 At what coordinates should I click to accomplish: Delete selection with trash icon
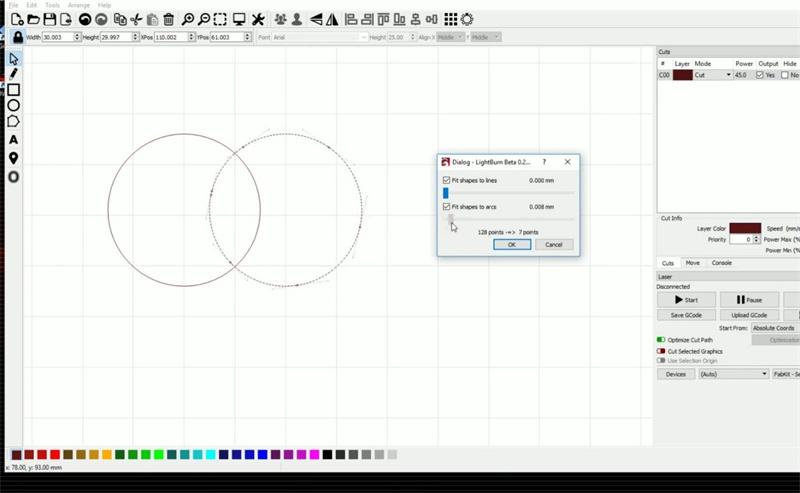tap(168, 19)
